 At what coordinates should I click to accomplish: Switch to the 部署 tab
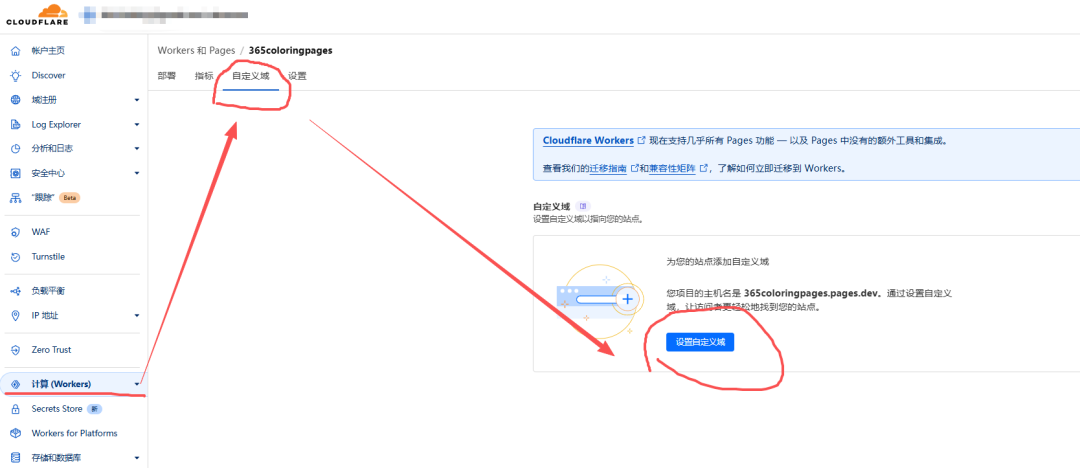point(167,76)
